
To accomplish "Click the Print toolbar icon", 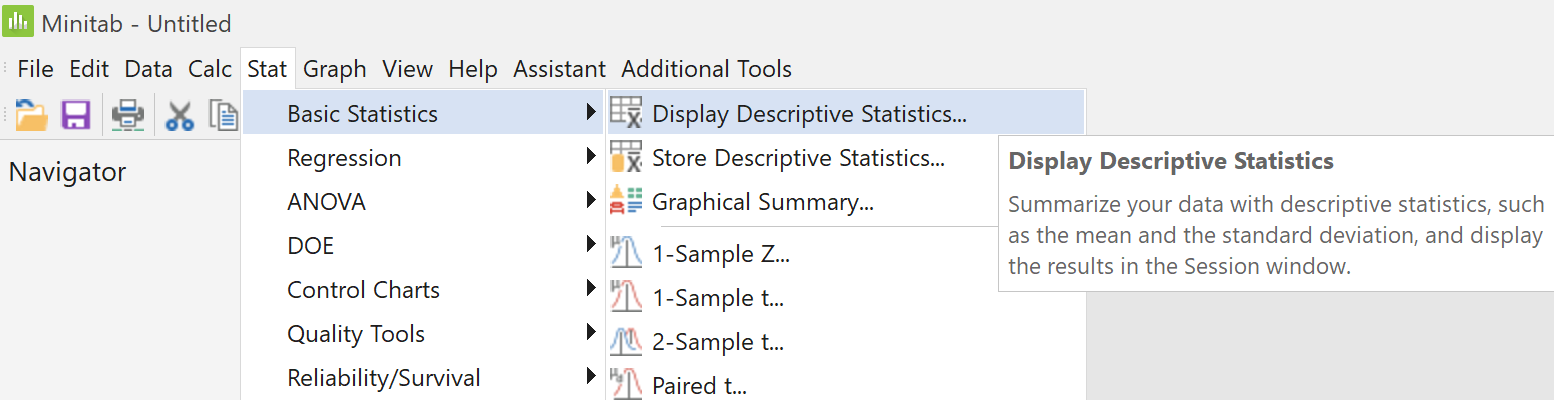I will (128, 115).
